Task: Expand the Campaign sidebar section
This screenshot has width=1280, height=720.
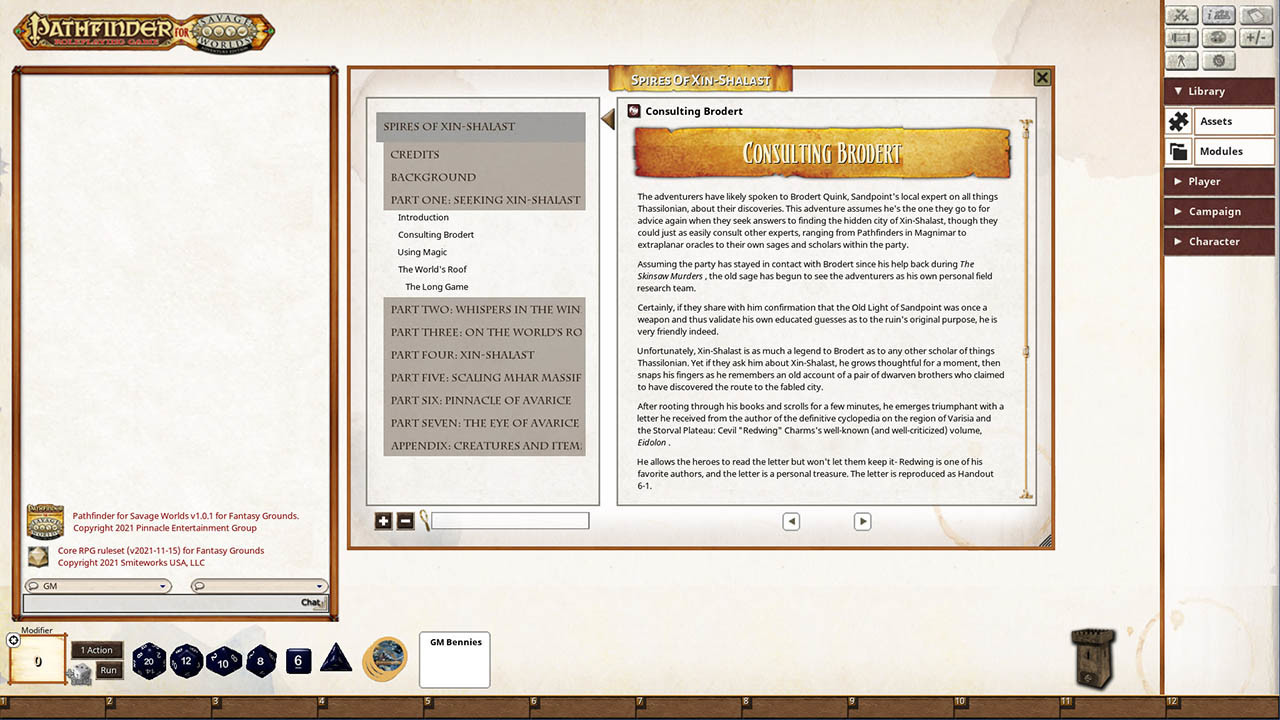Action: [1219, 211]
